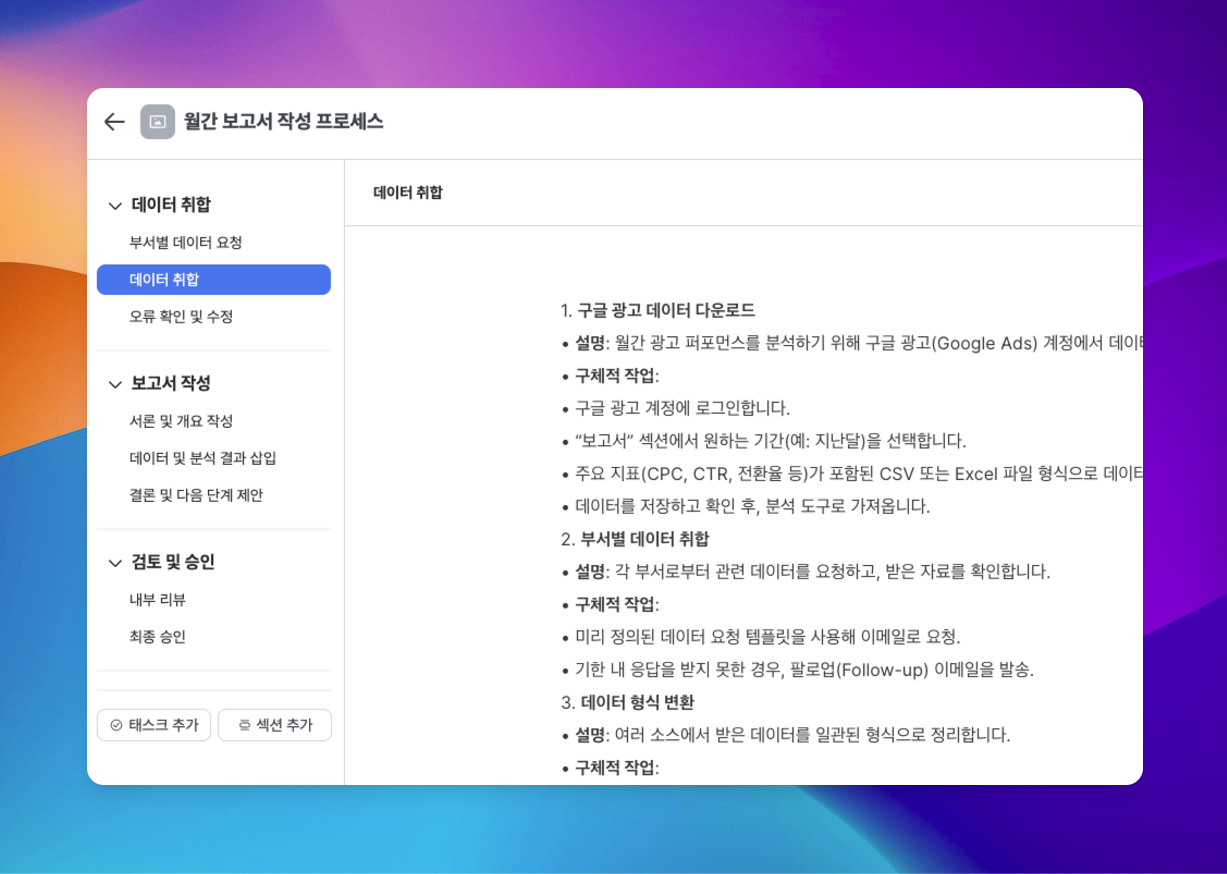Click the 섹션 추가 button
This screenshot has width=1227, height=874.
274,725
